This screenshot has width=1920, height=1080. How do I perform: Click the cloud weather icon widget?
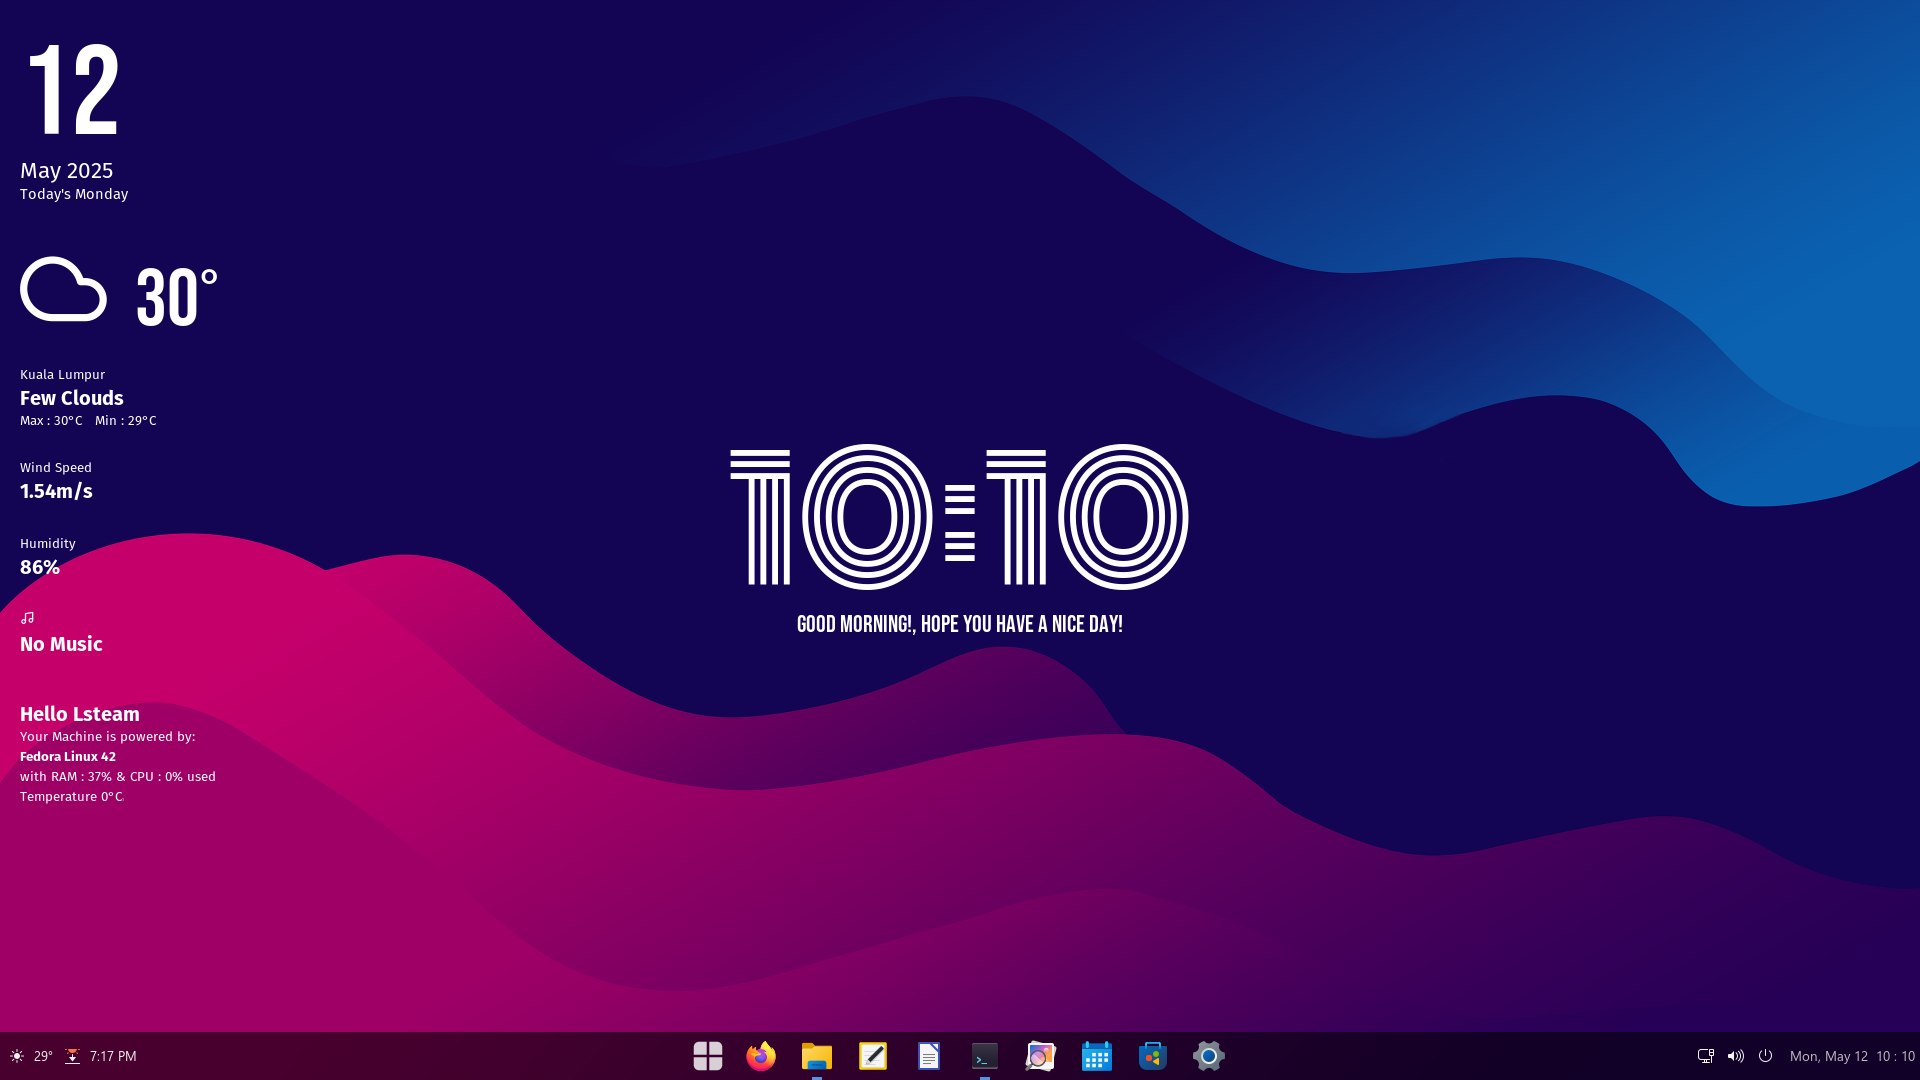click(x=63, y=290)
